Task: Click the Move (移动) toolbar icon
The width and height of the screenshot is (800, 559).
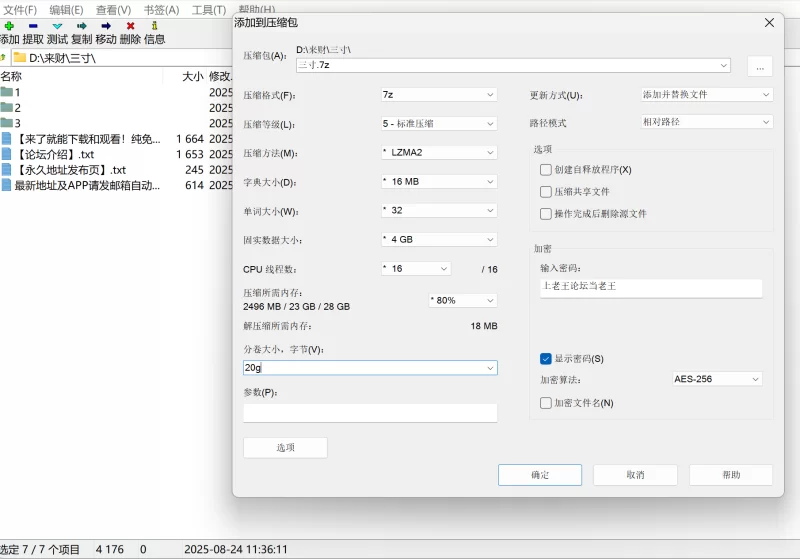Action: (x=106, y=25)
